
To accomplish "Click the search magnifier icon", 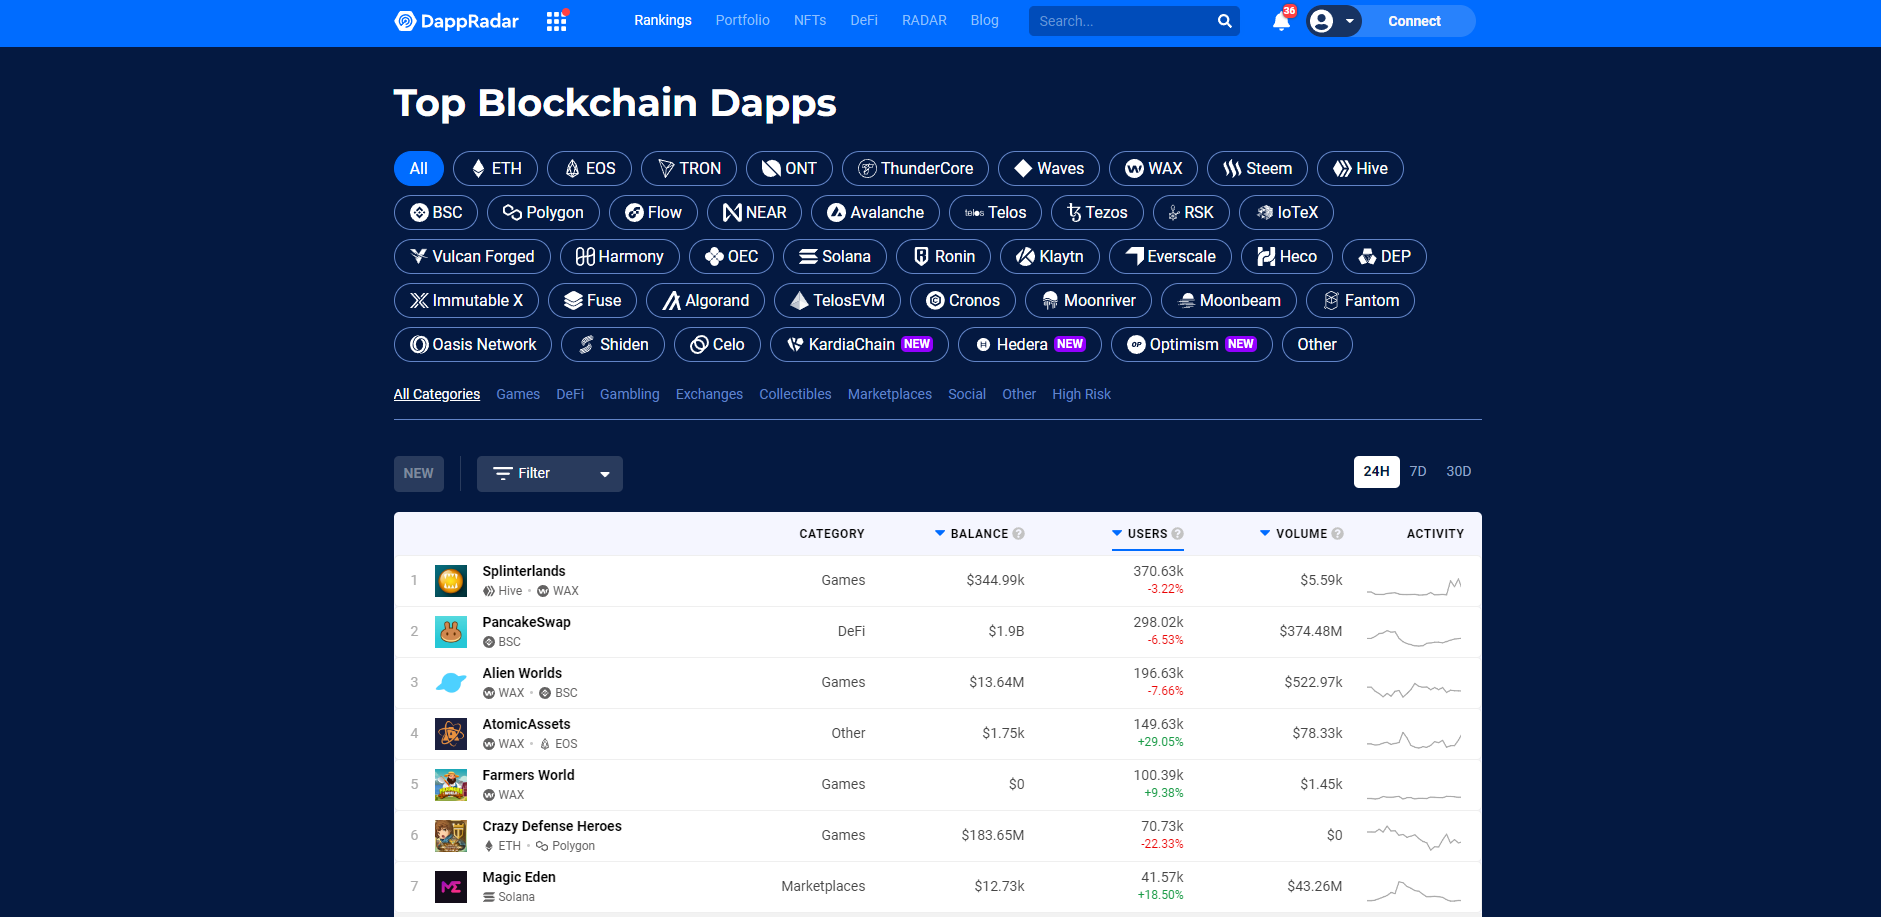I will pyautogui.click(x=1224, y=21).
